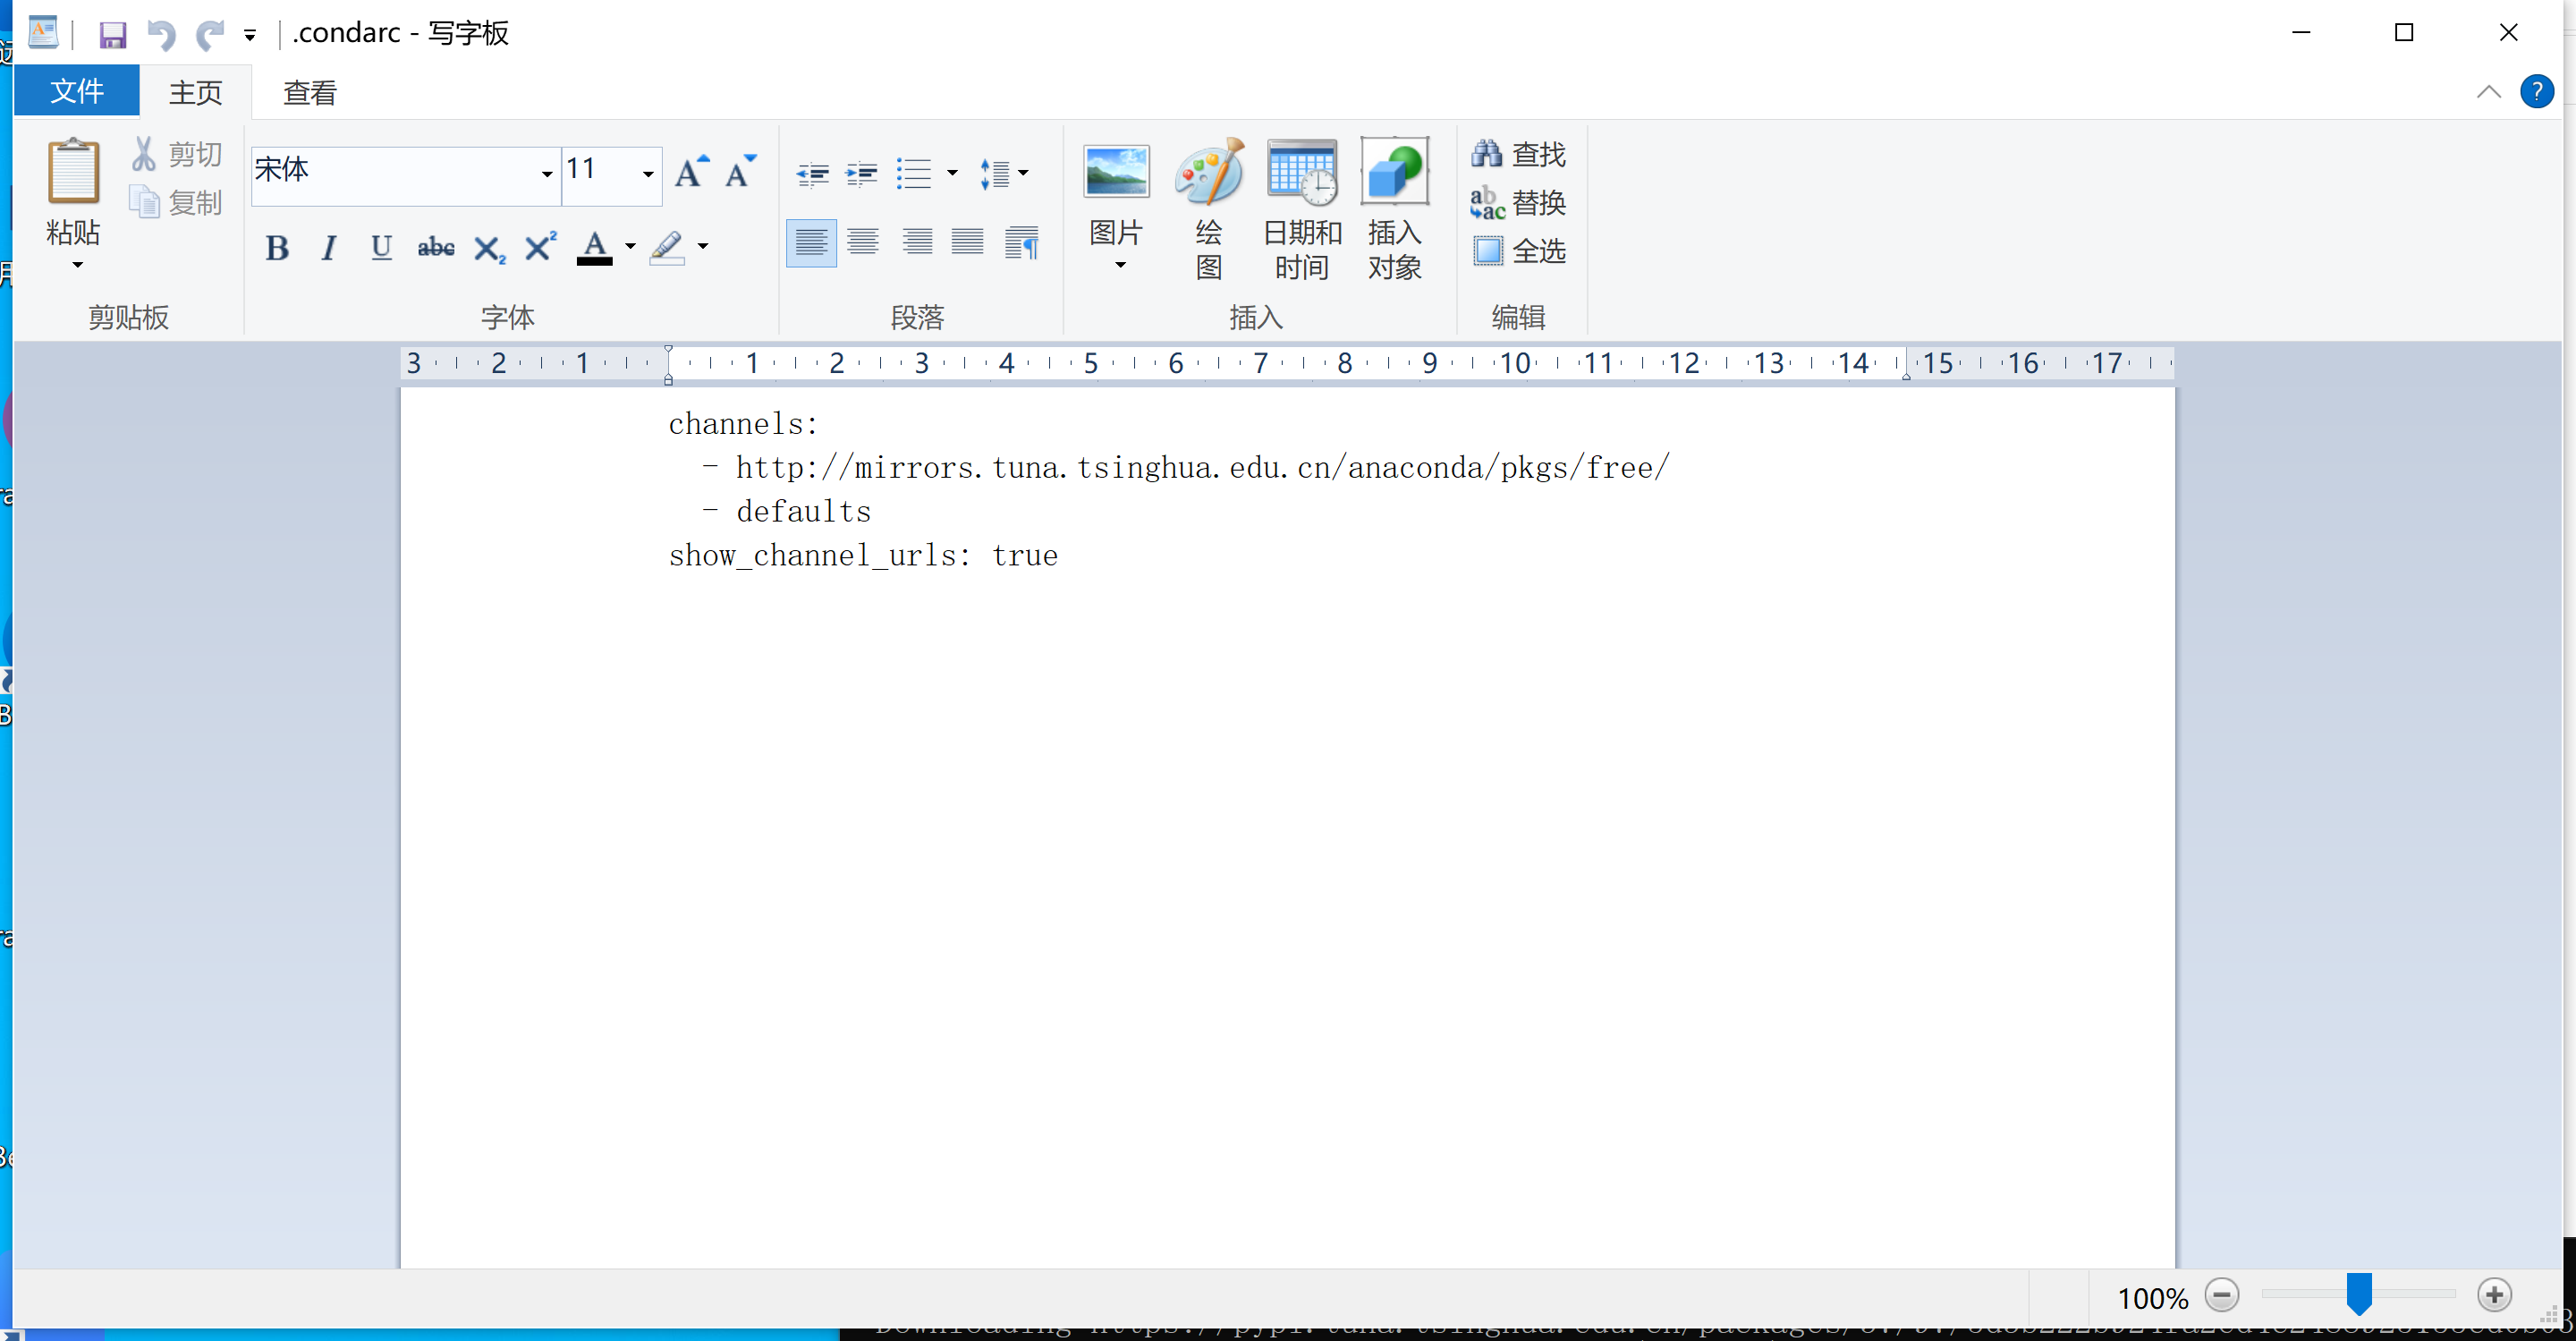Toggle Italic formatting

[328, 247]
